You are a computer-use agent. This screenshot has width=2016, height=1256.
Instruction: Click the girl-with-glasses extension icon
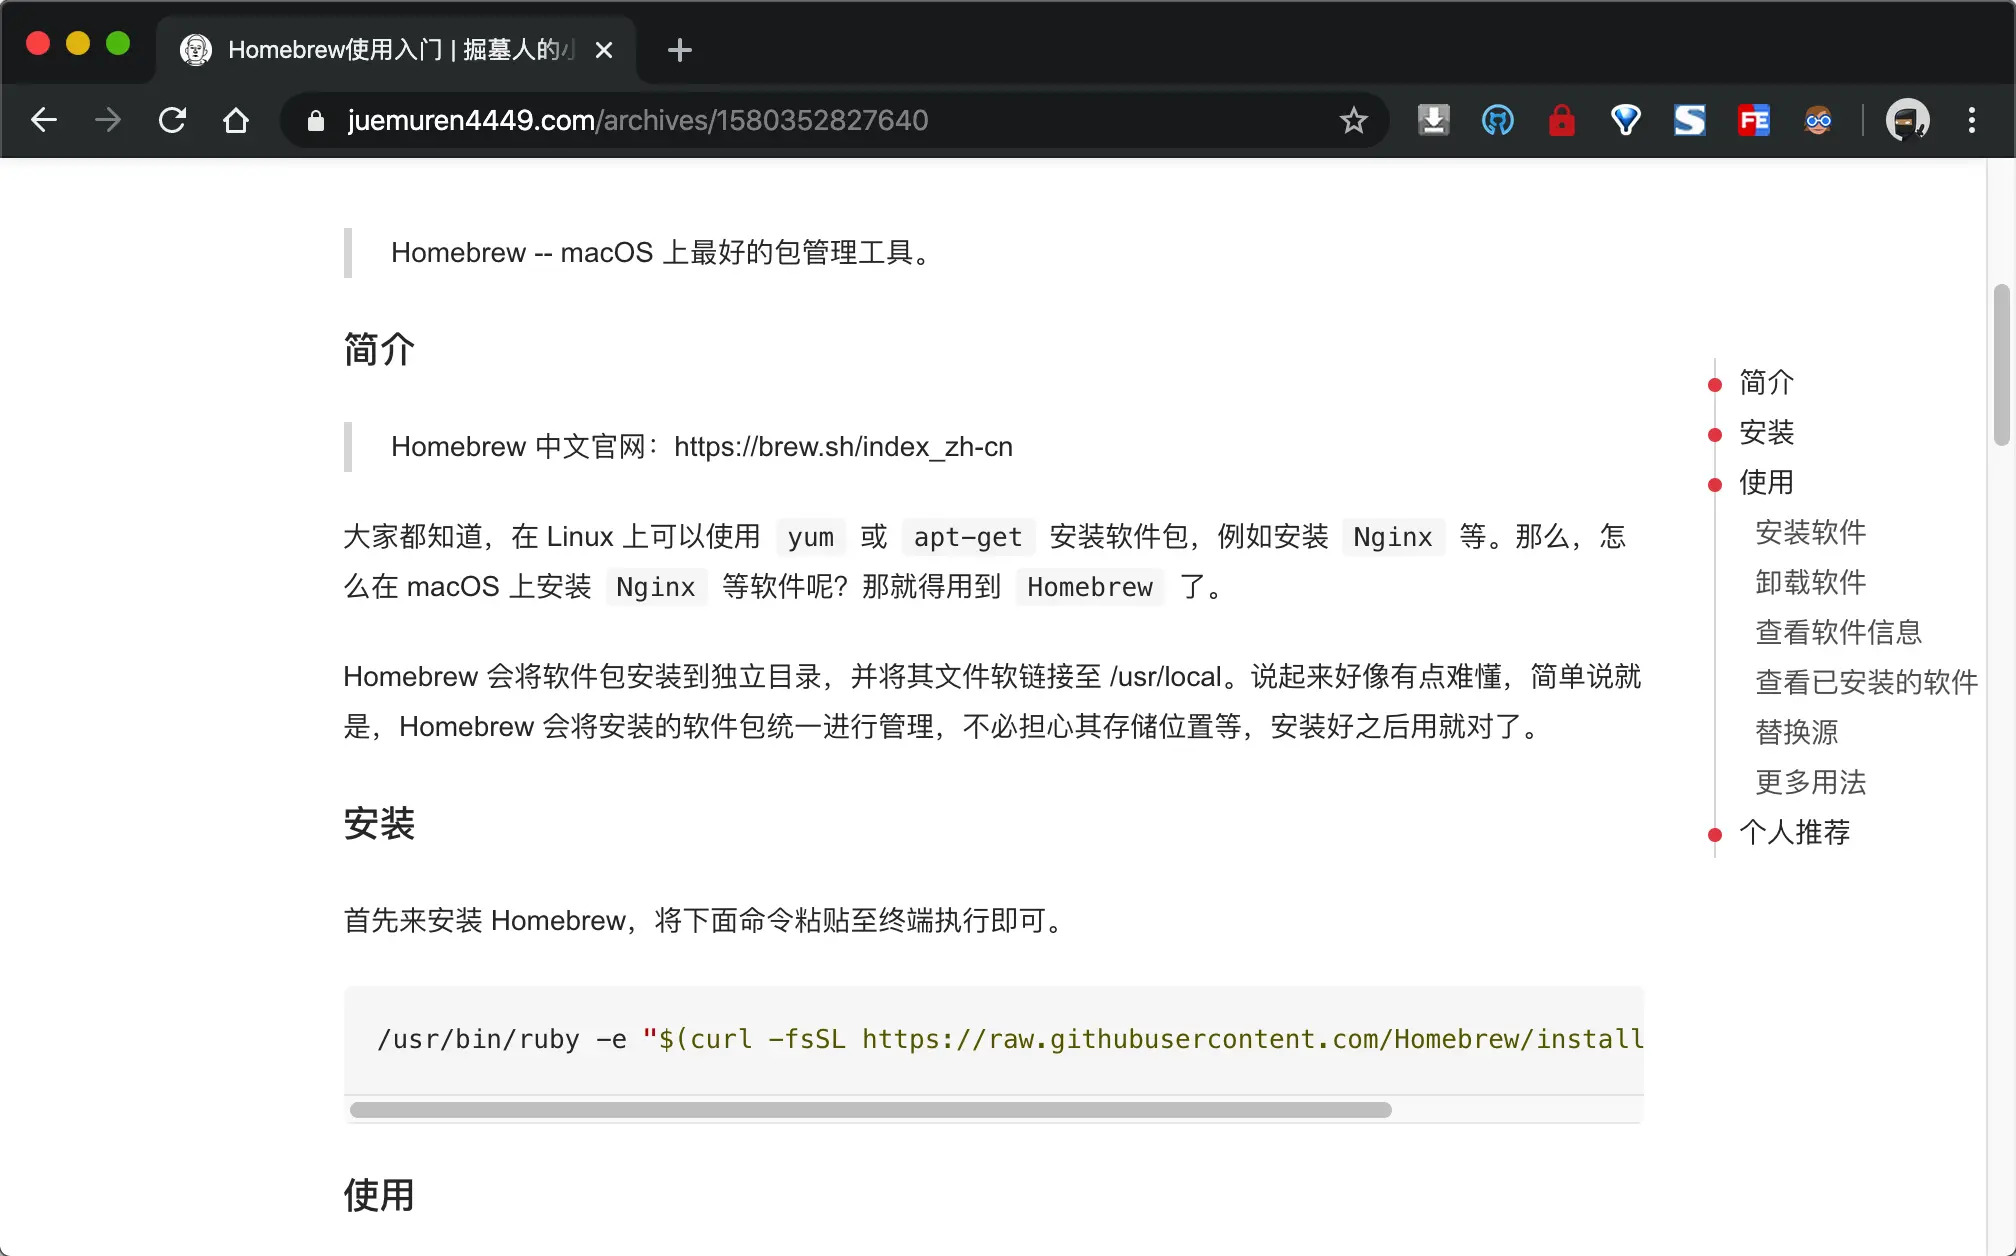[1819, 120]
